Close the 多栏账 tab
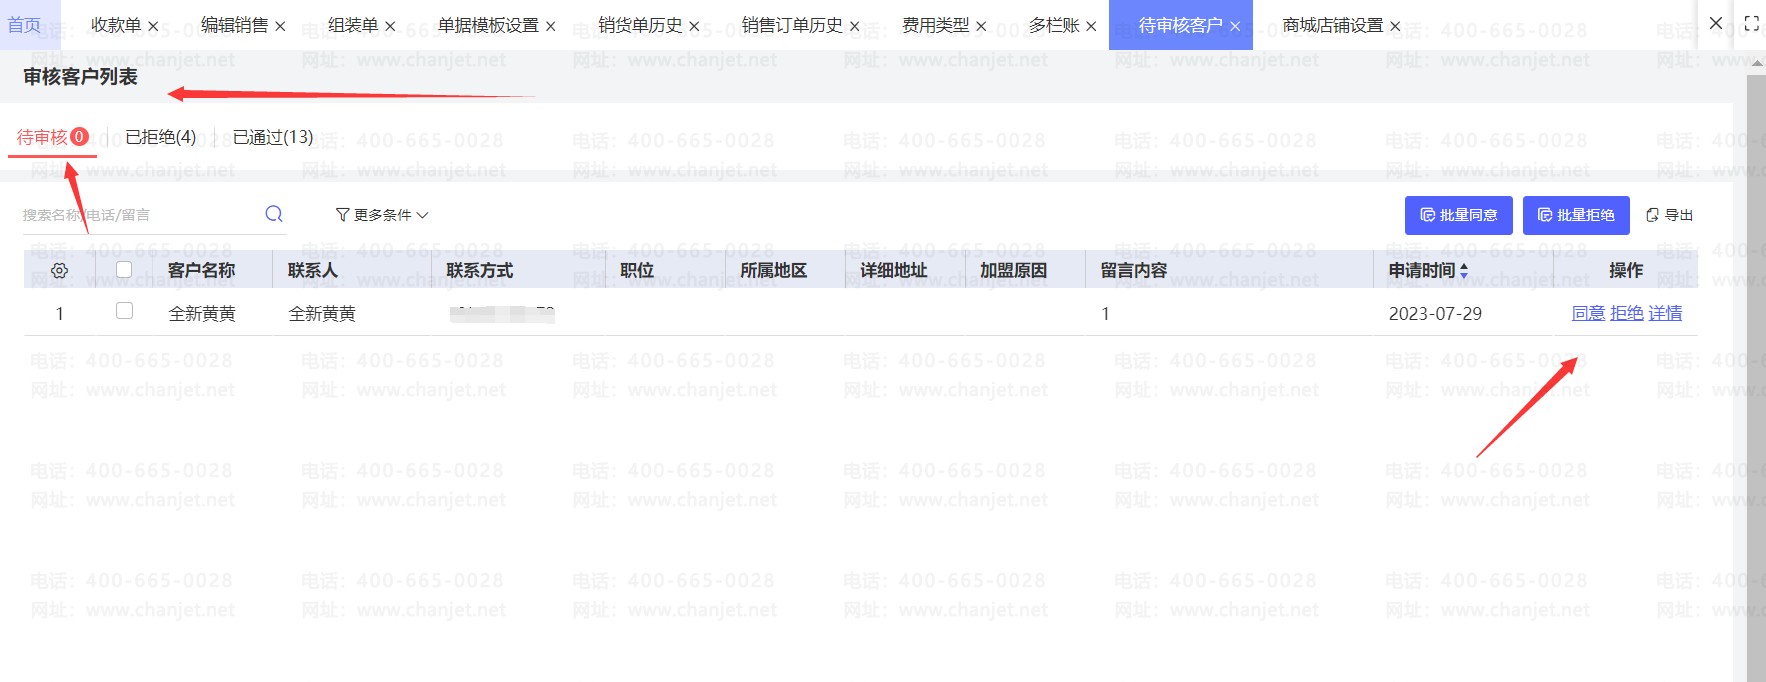 coord(1091,26)
